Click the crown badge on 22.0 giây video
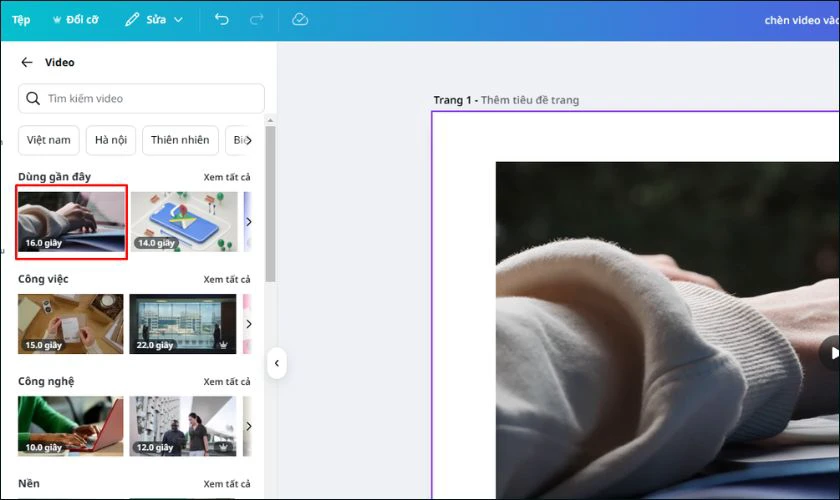 click(223, 345)
